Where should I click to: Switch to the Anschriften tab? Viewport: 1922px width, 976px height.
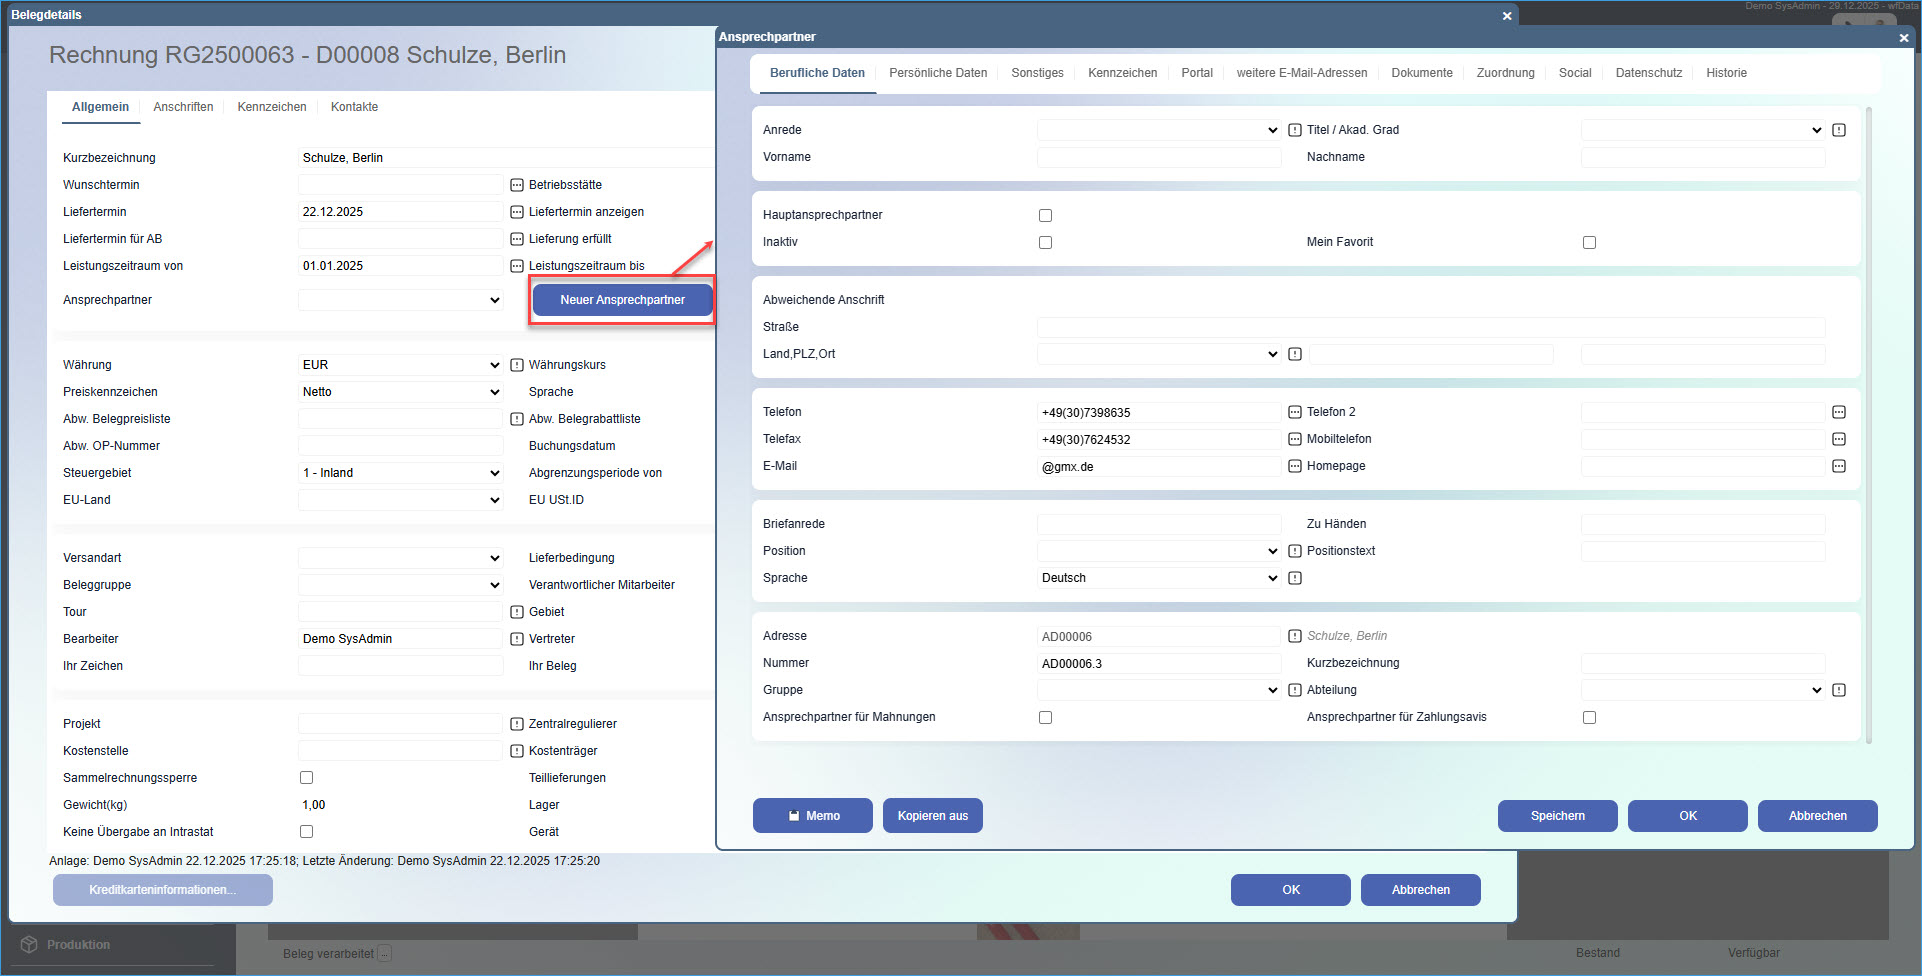pos(184,106)
